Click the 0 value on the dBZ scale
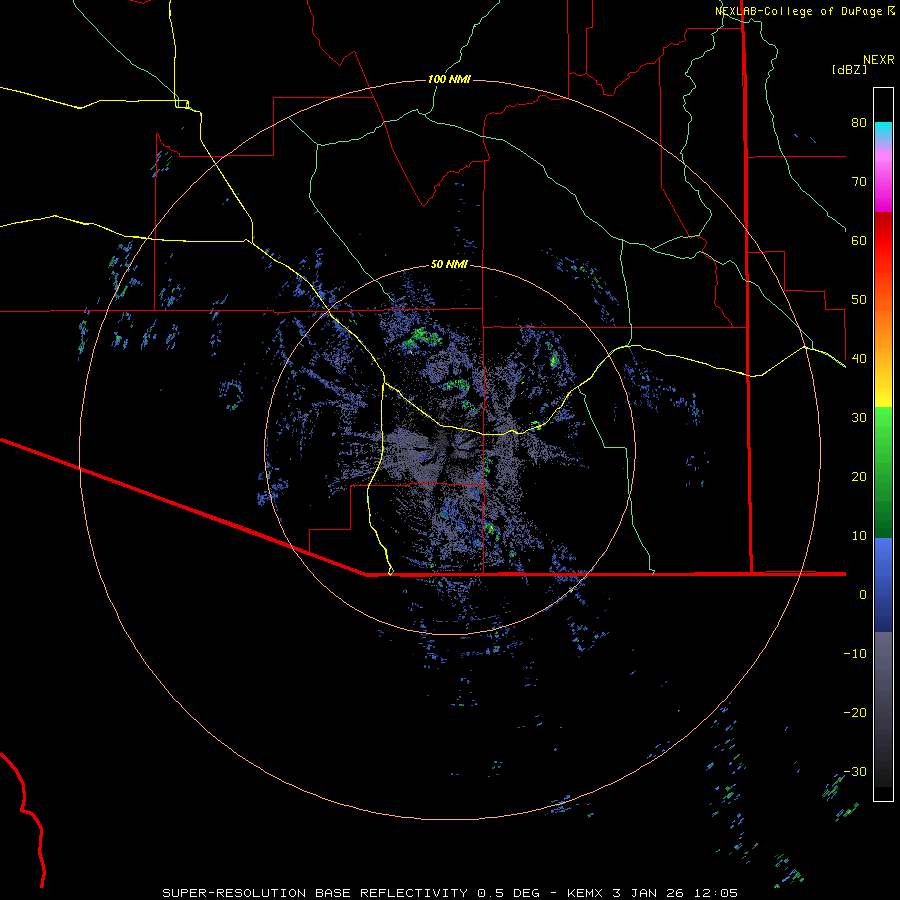This screenshot has width=900, height=900. tap(863, 595)
